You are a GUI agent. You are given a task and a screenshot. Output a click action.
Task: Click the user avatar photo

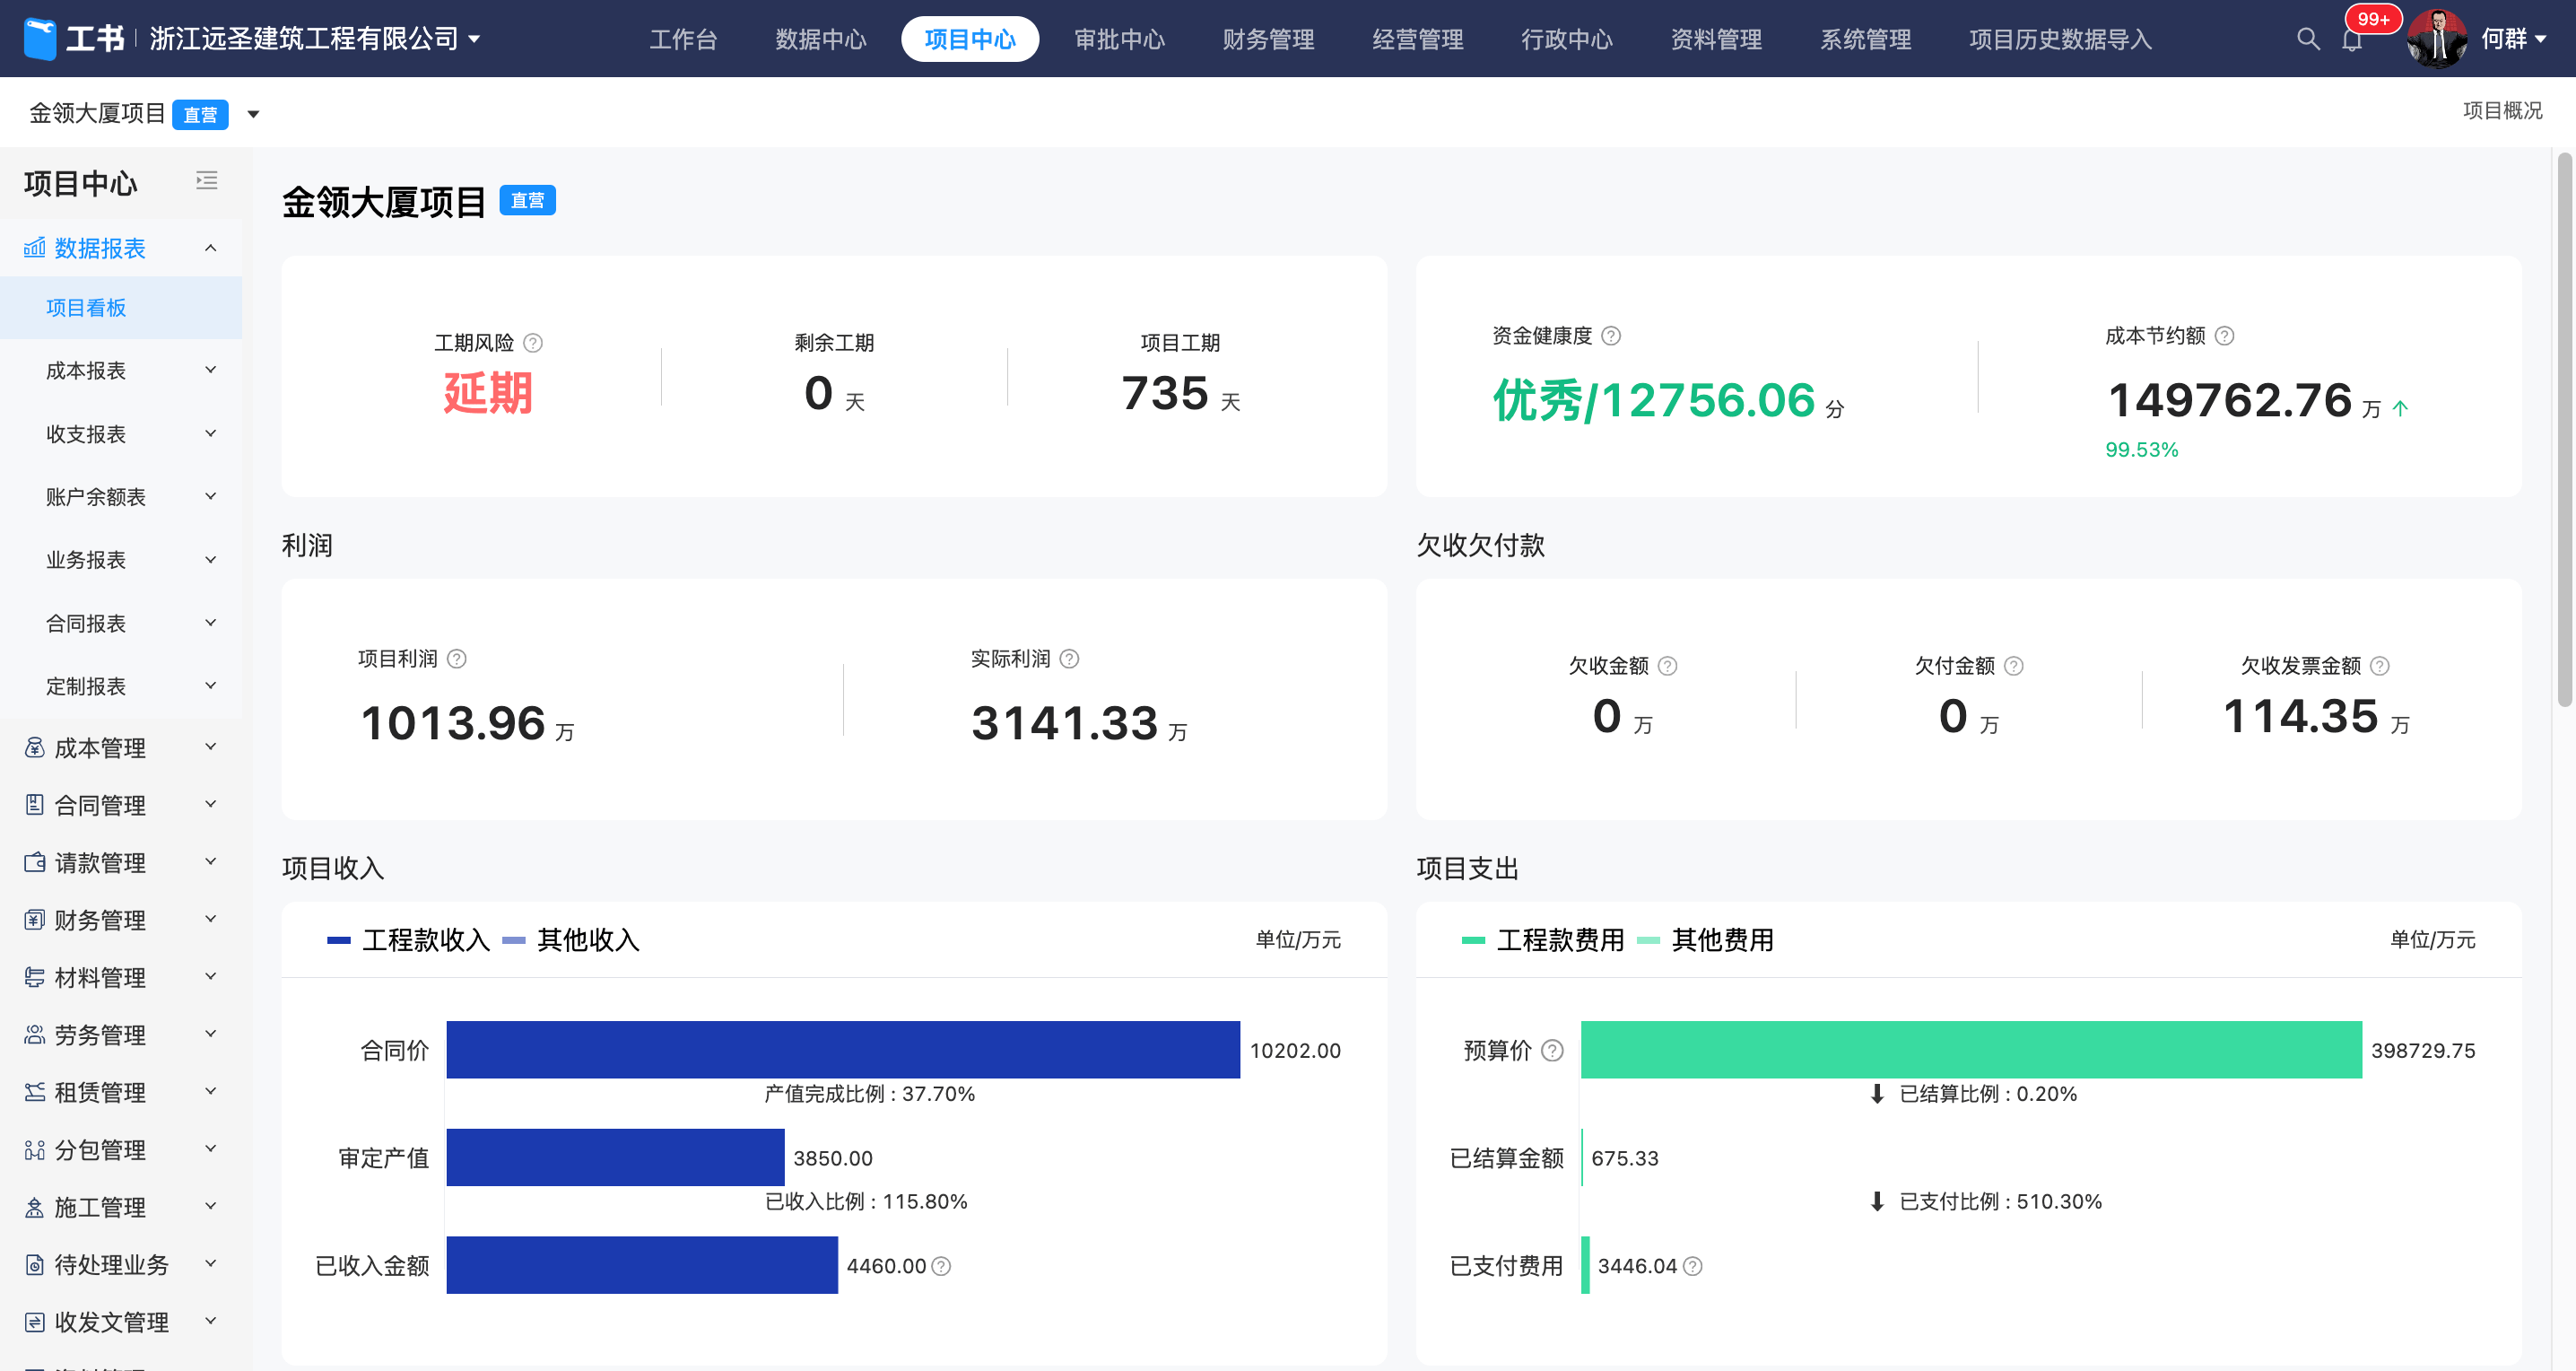[2437, 39]
